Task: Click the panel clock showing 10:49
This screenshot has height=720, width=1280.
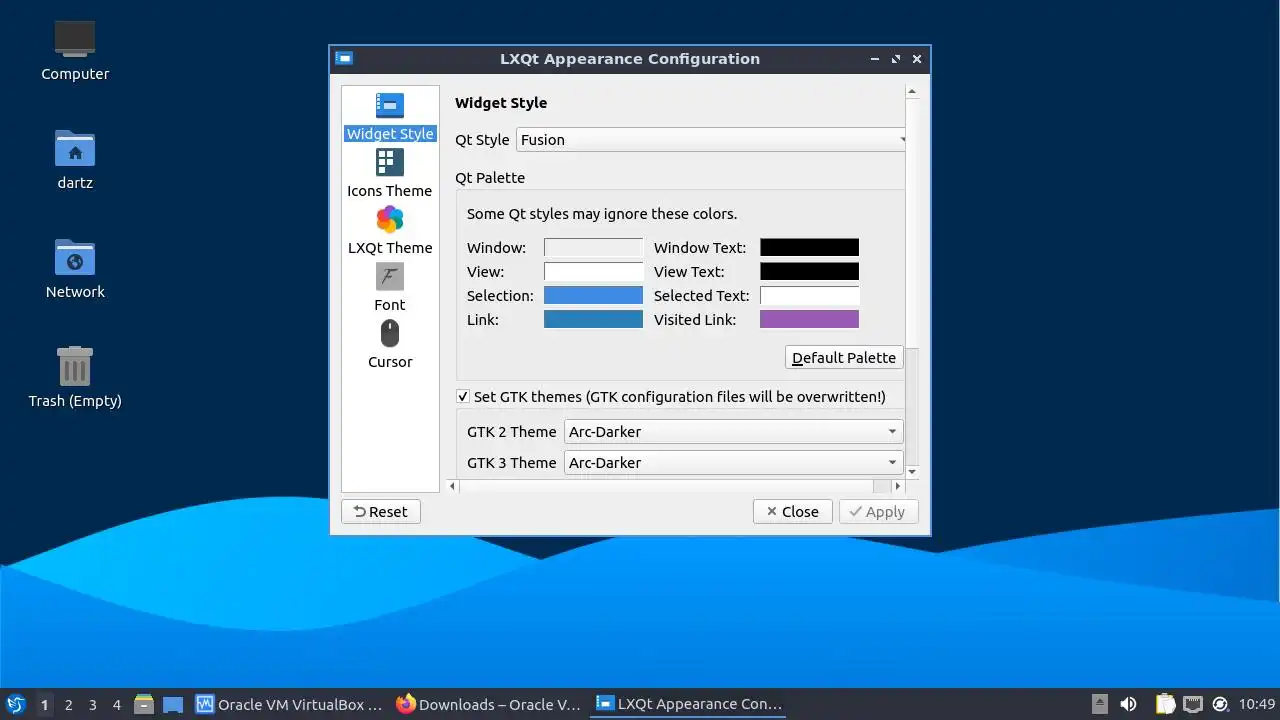Action: click(x=1257, y=704)
